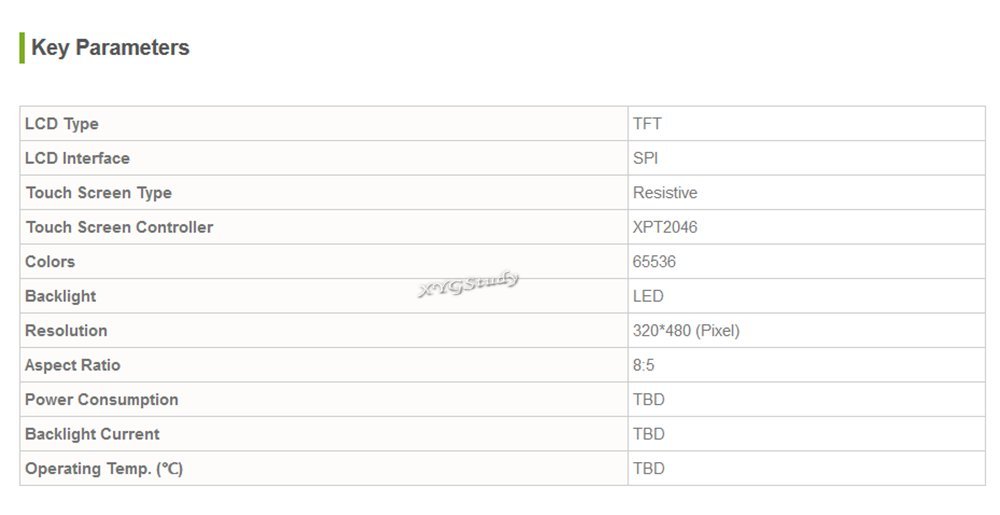Select the Resolution row label

66,331
